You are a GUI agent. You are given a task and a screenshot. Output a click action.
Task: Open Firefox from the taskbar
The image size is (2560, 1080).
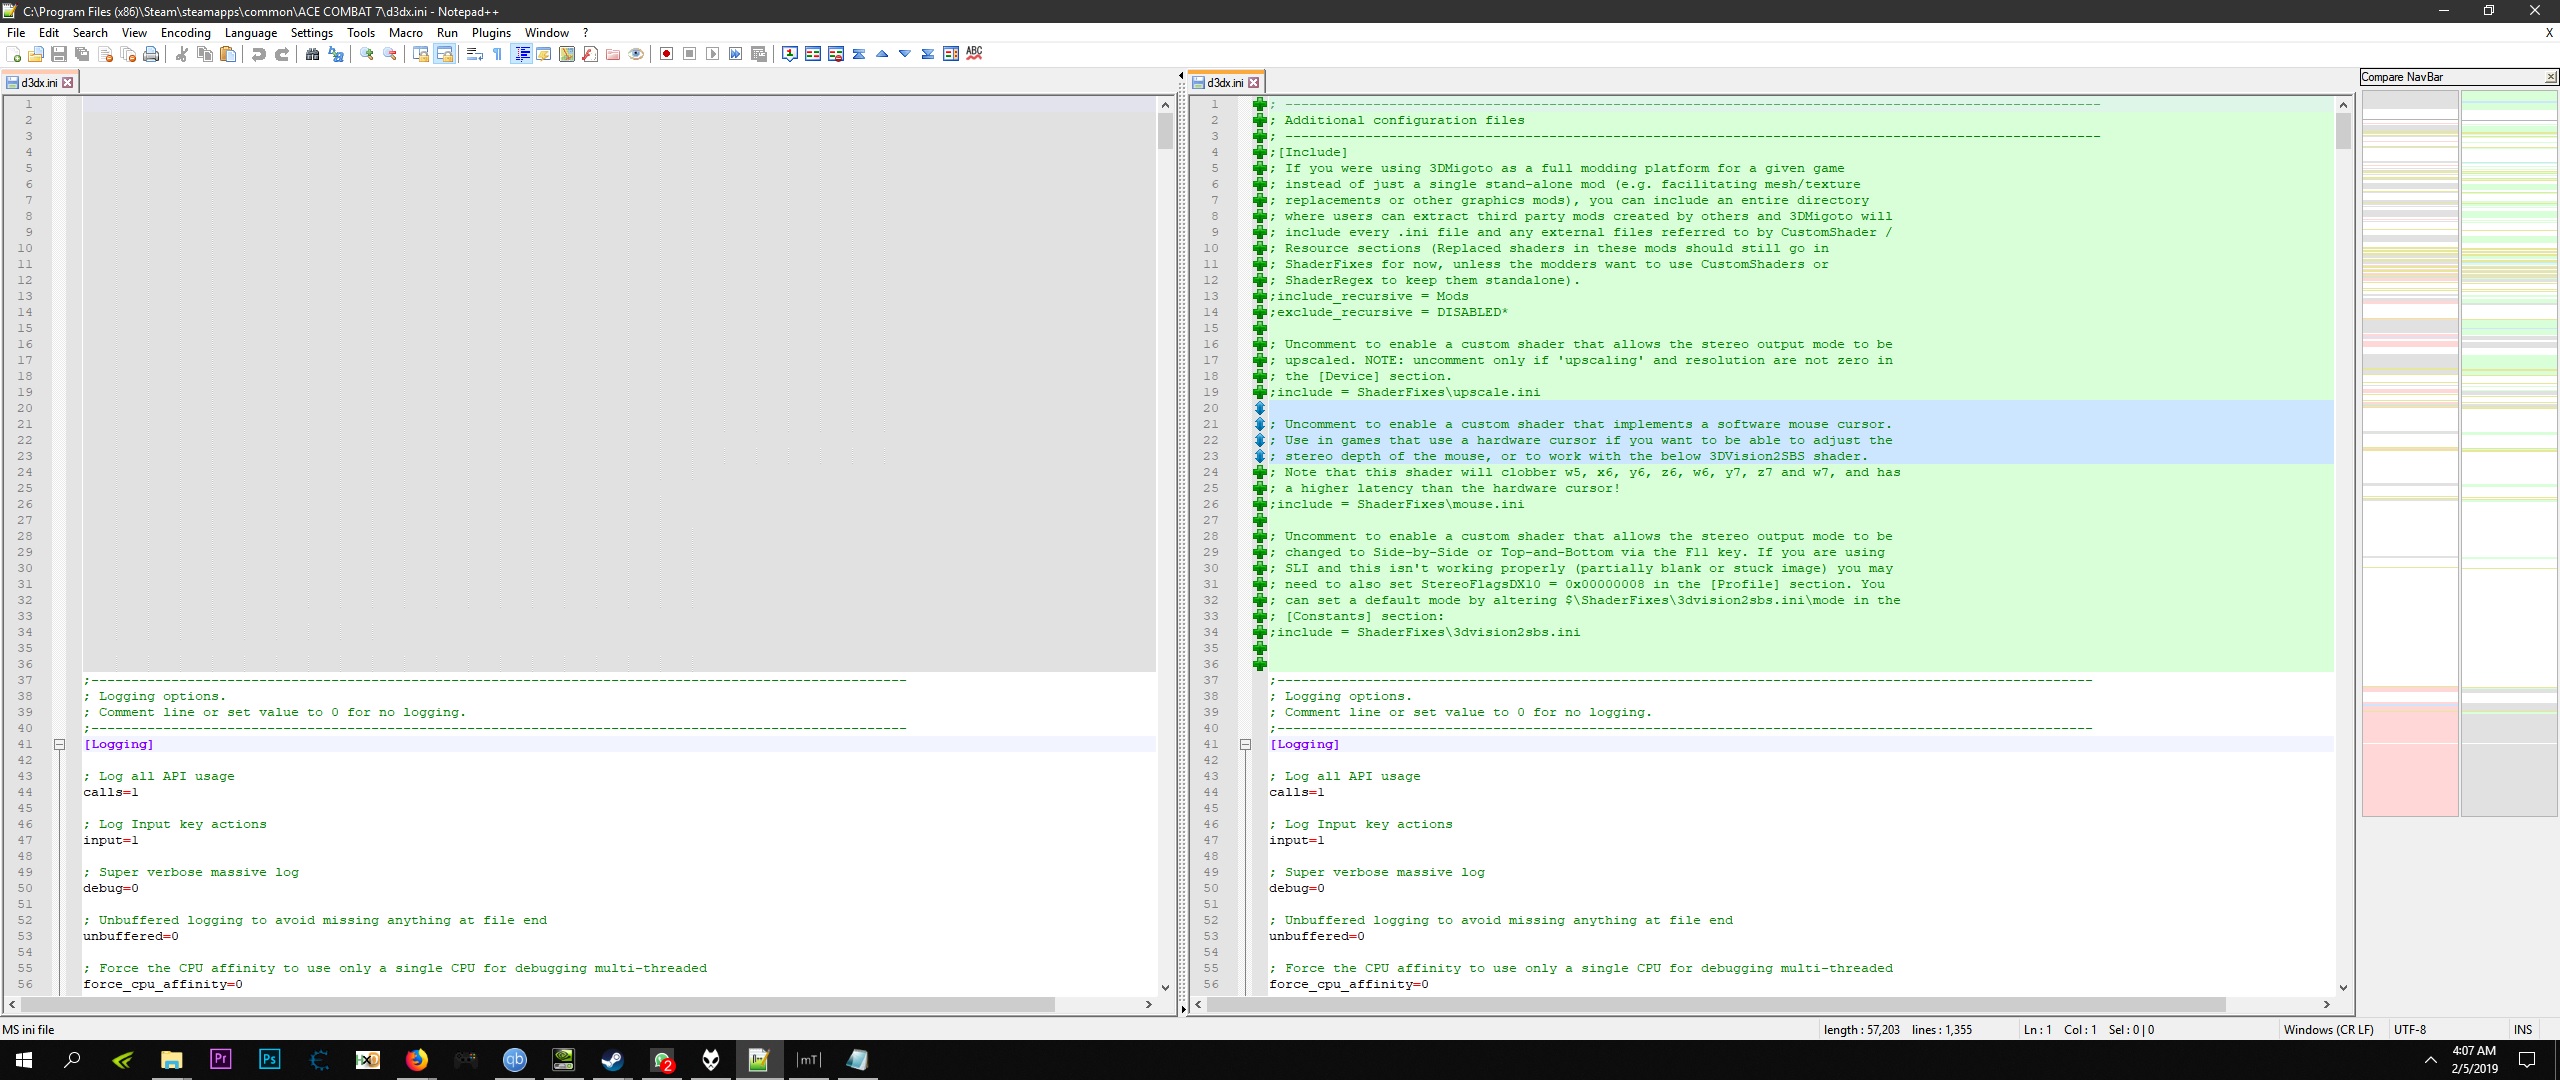coord(416,1060)
